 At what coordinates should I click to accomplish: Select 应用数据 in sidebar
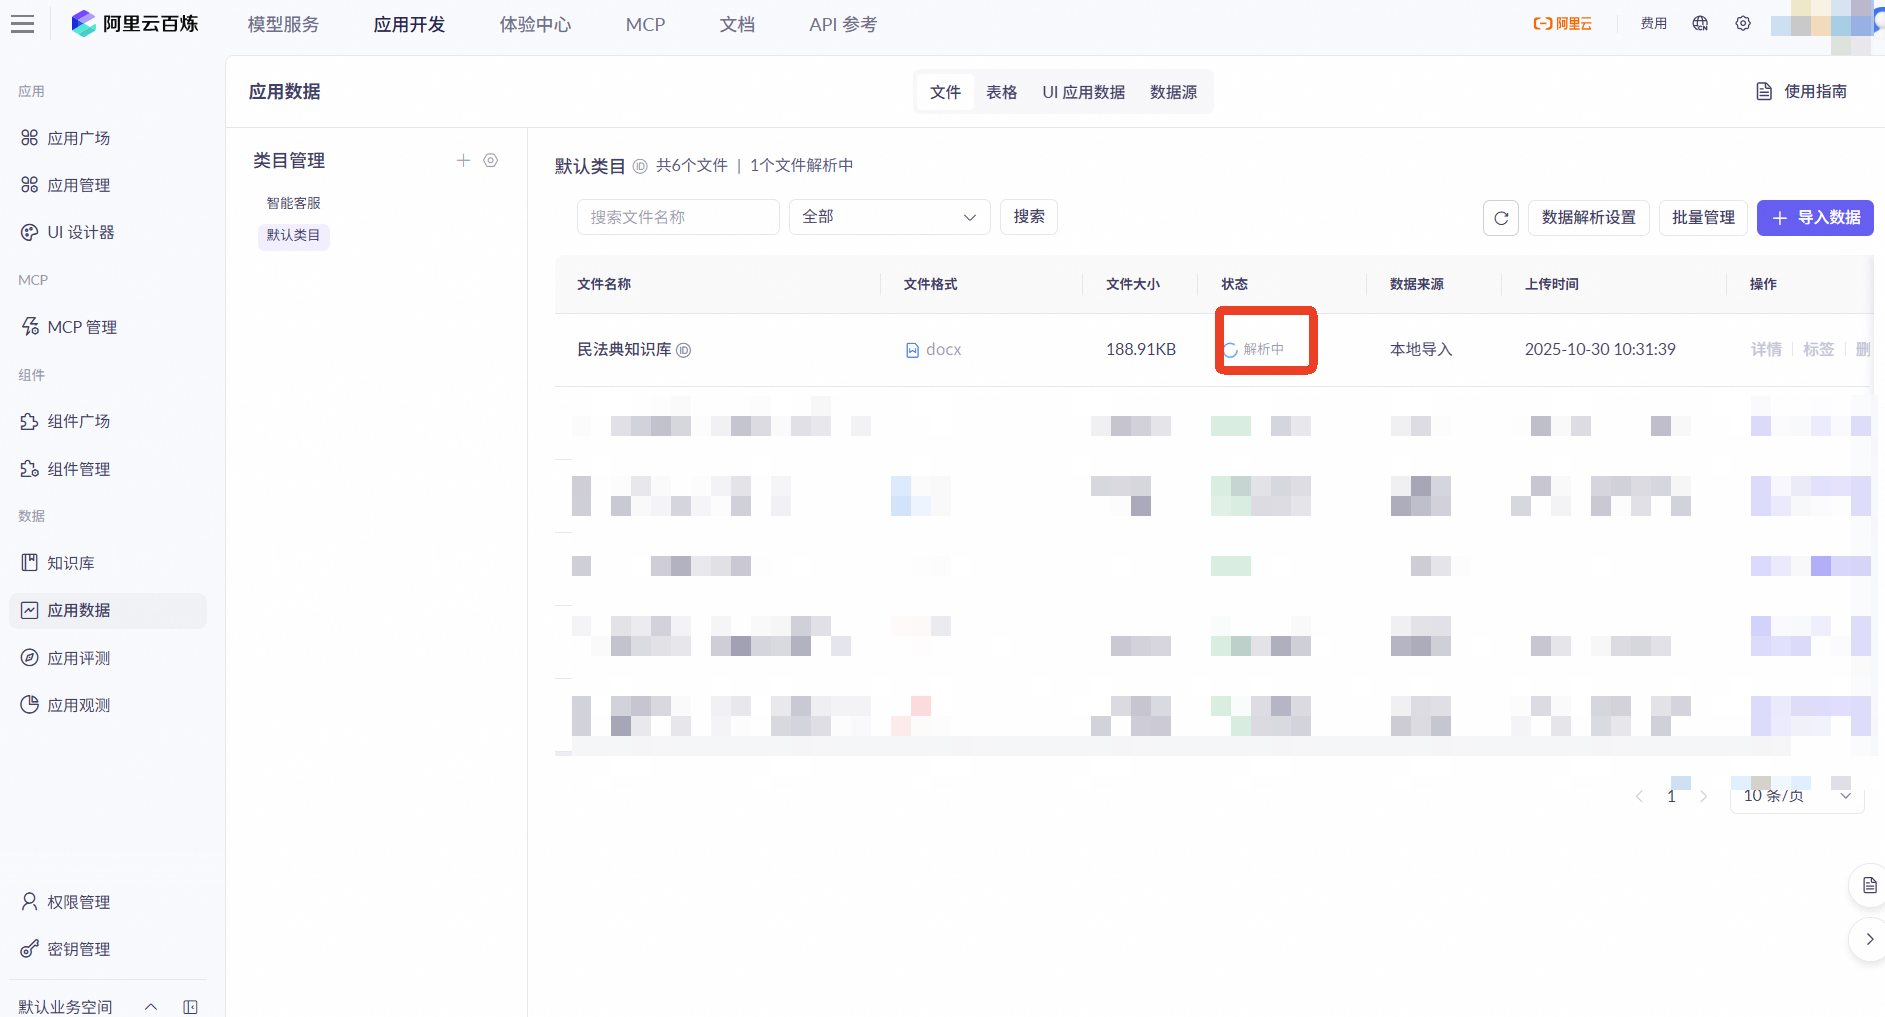coord(108,611)
